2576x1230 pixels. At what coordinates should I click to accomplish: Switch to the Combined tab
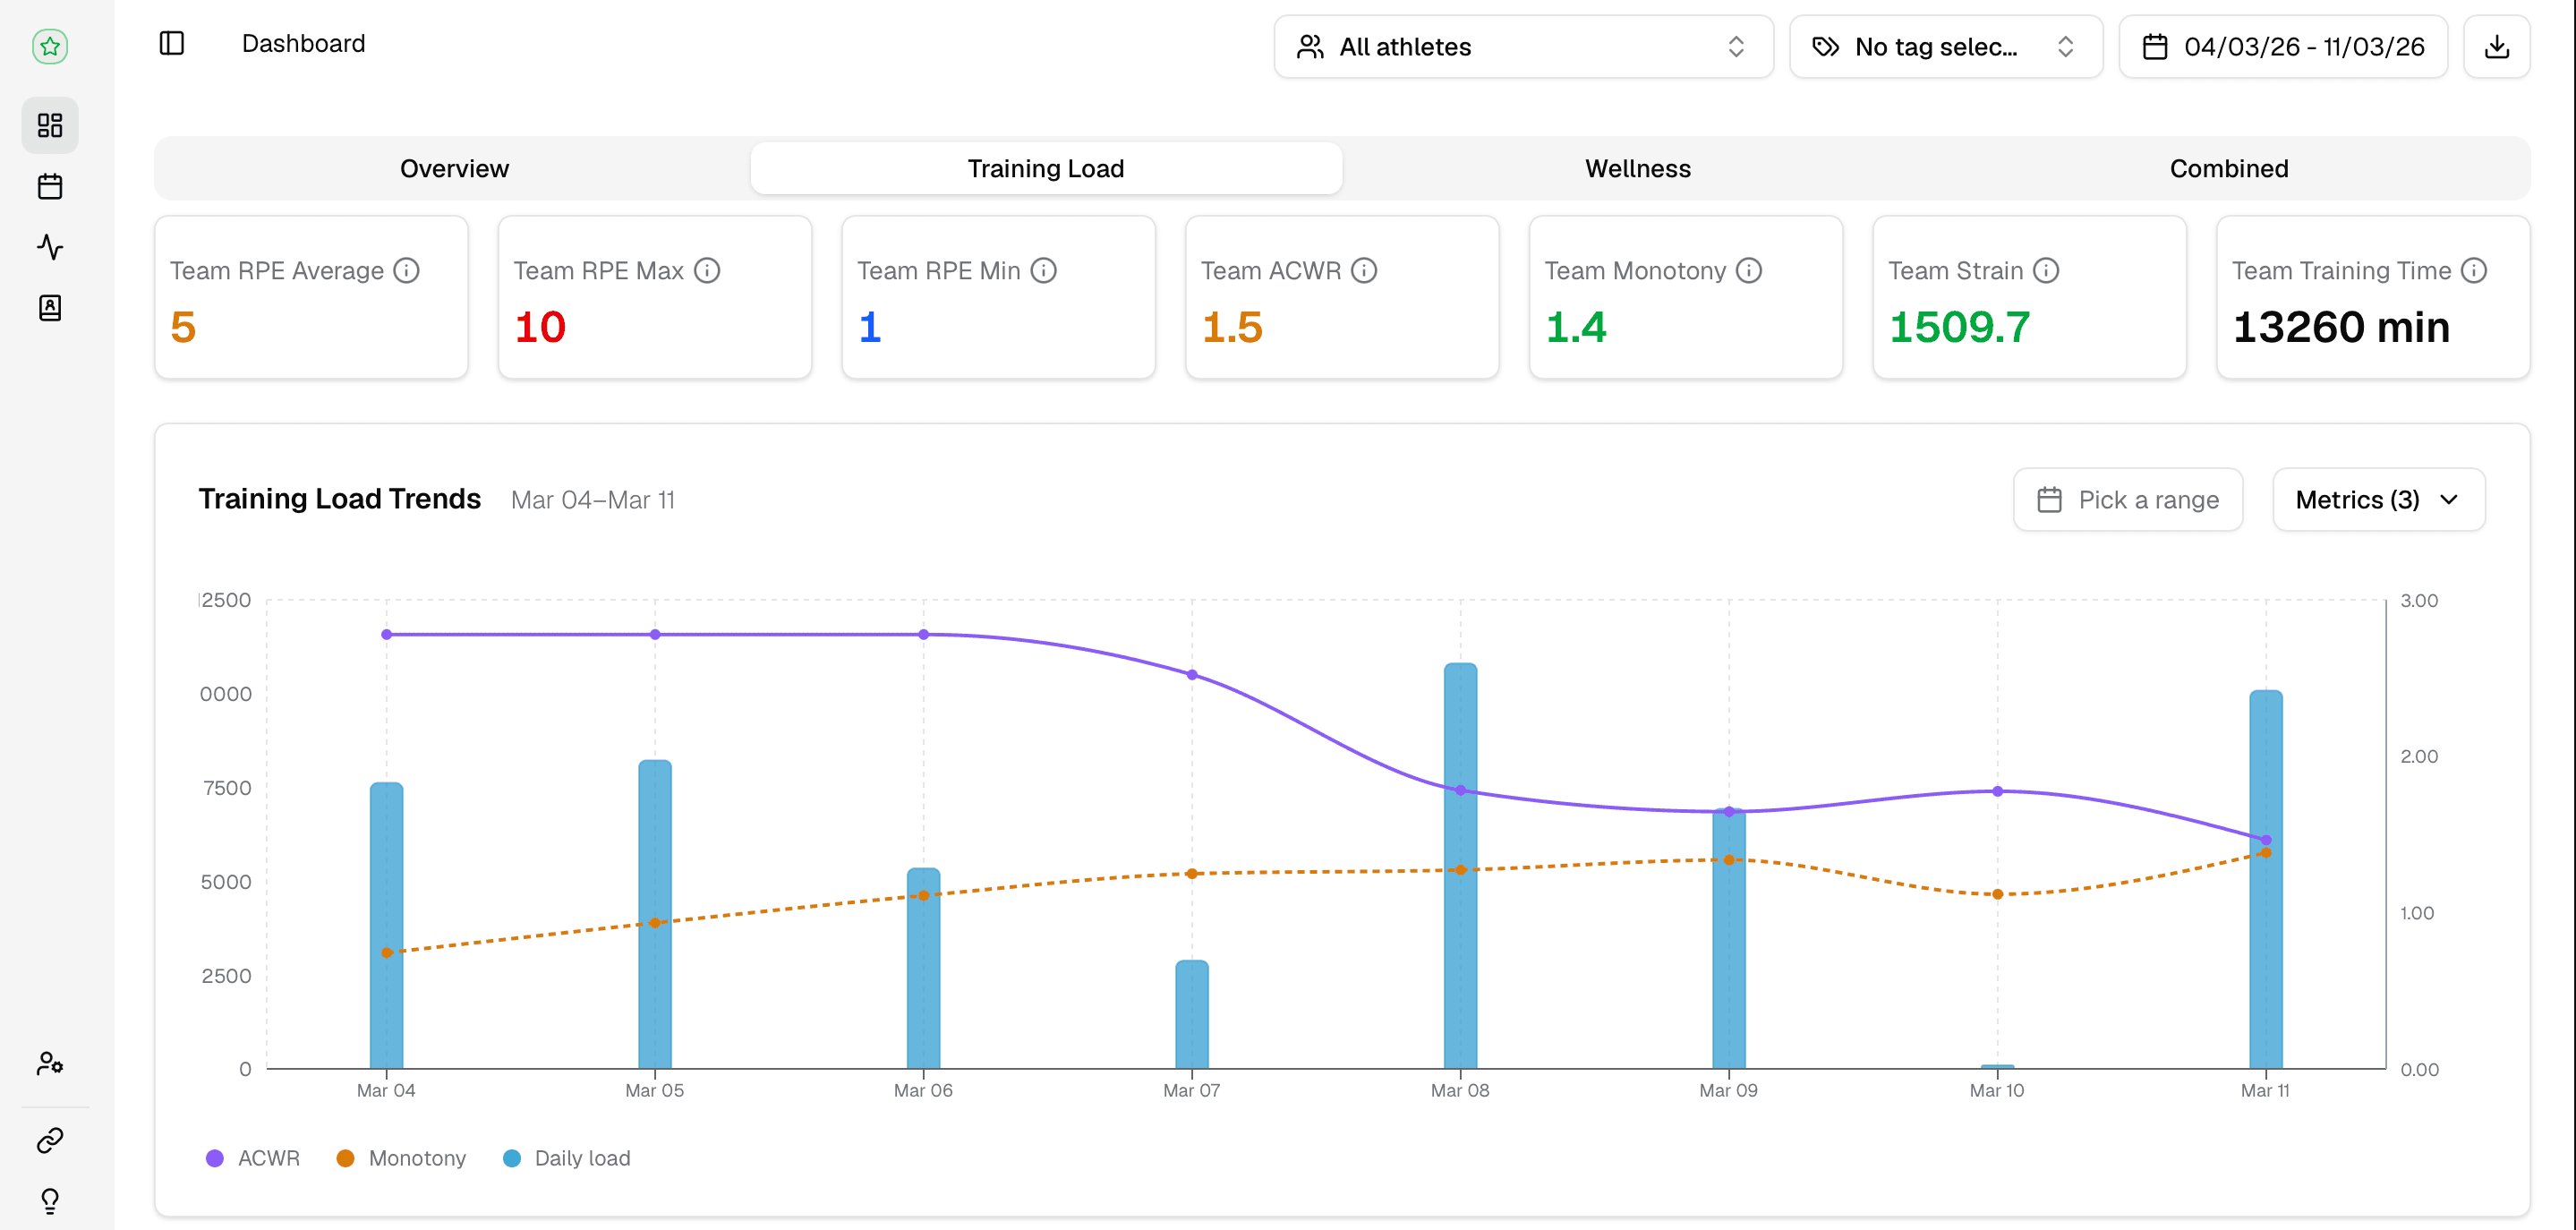click(2228, 169)
